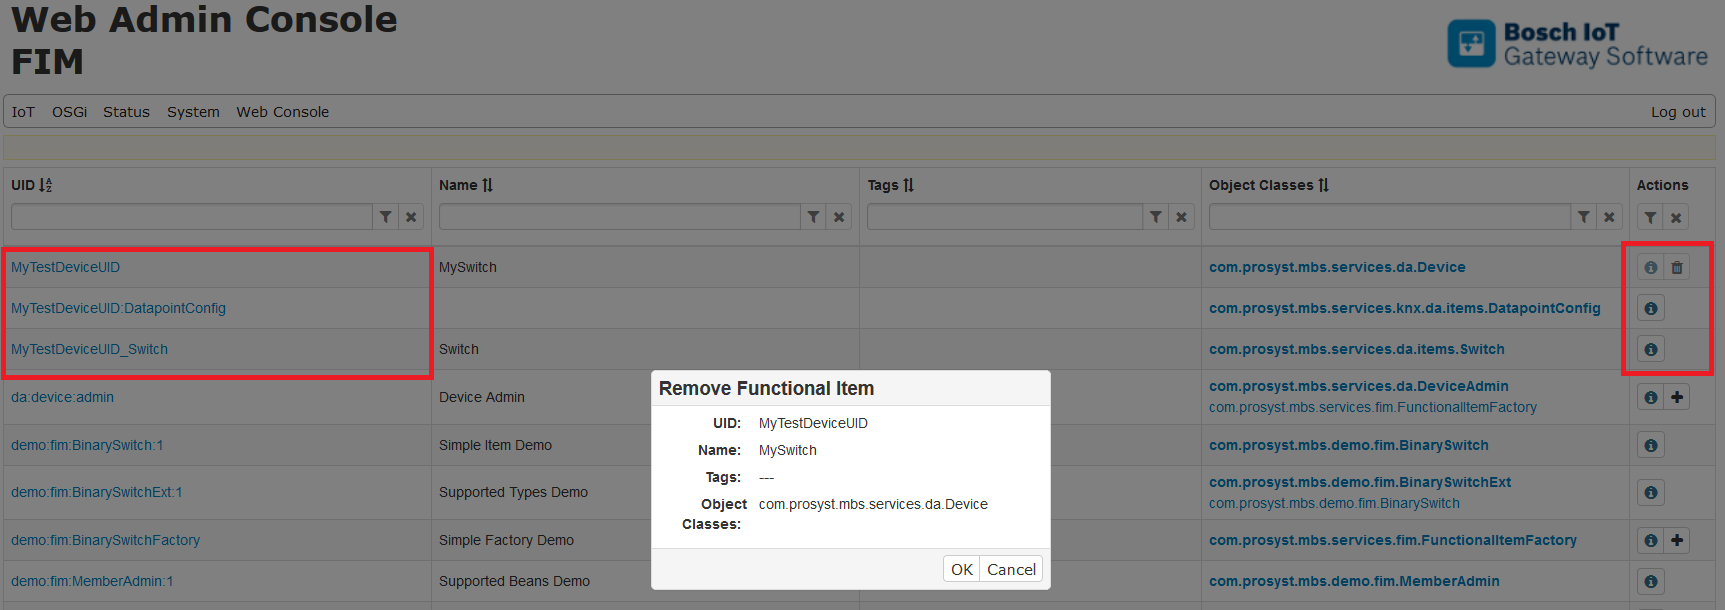Image resolution: width=1725 pixels, height=610 pixels.
Task: Clear the UID column filter
Action: coord(411,217)
